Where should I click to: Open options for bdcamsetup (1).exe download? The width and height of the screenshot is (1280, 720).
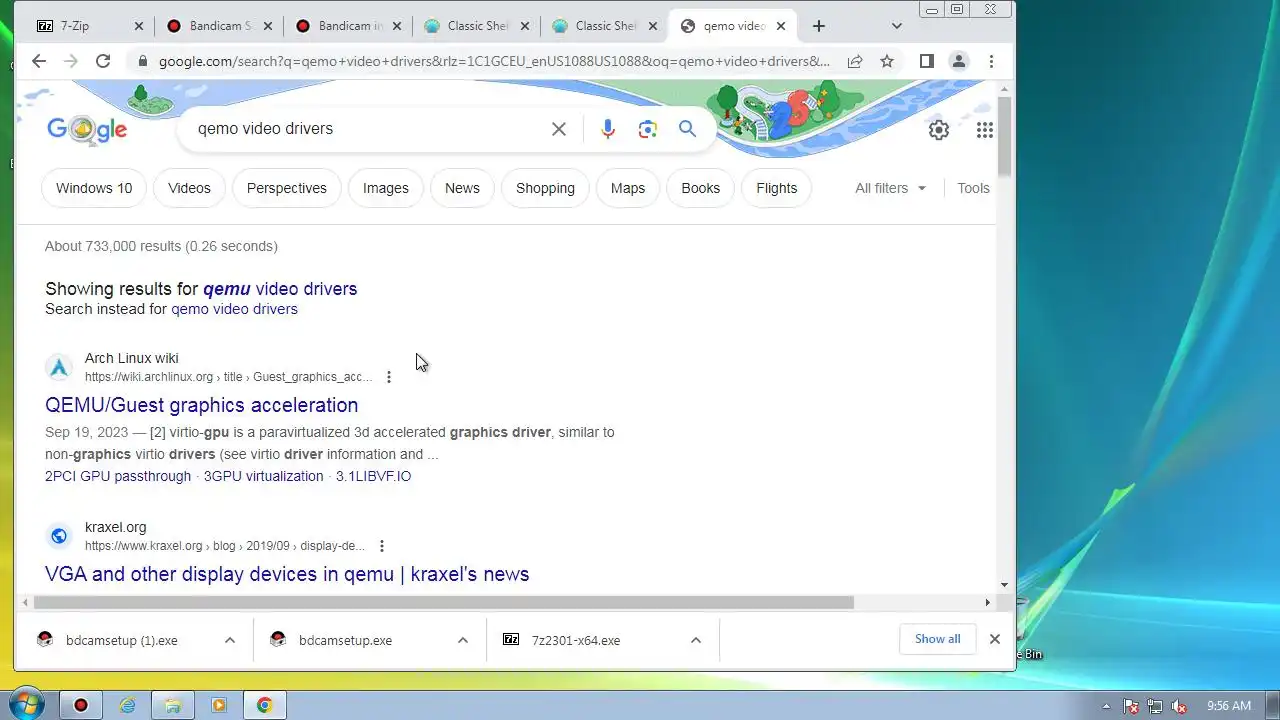tap(230, 640)
